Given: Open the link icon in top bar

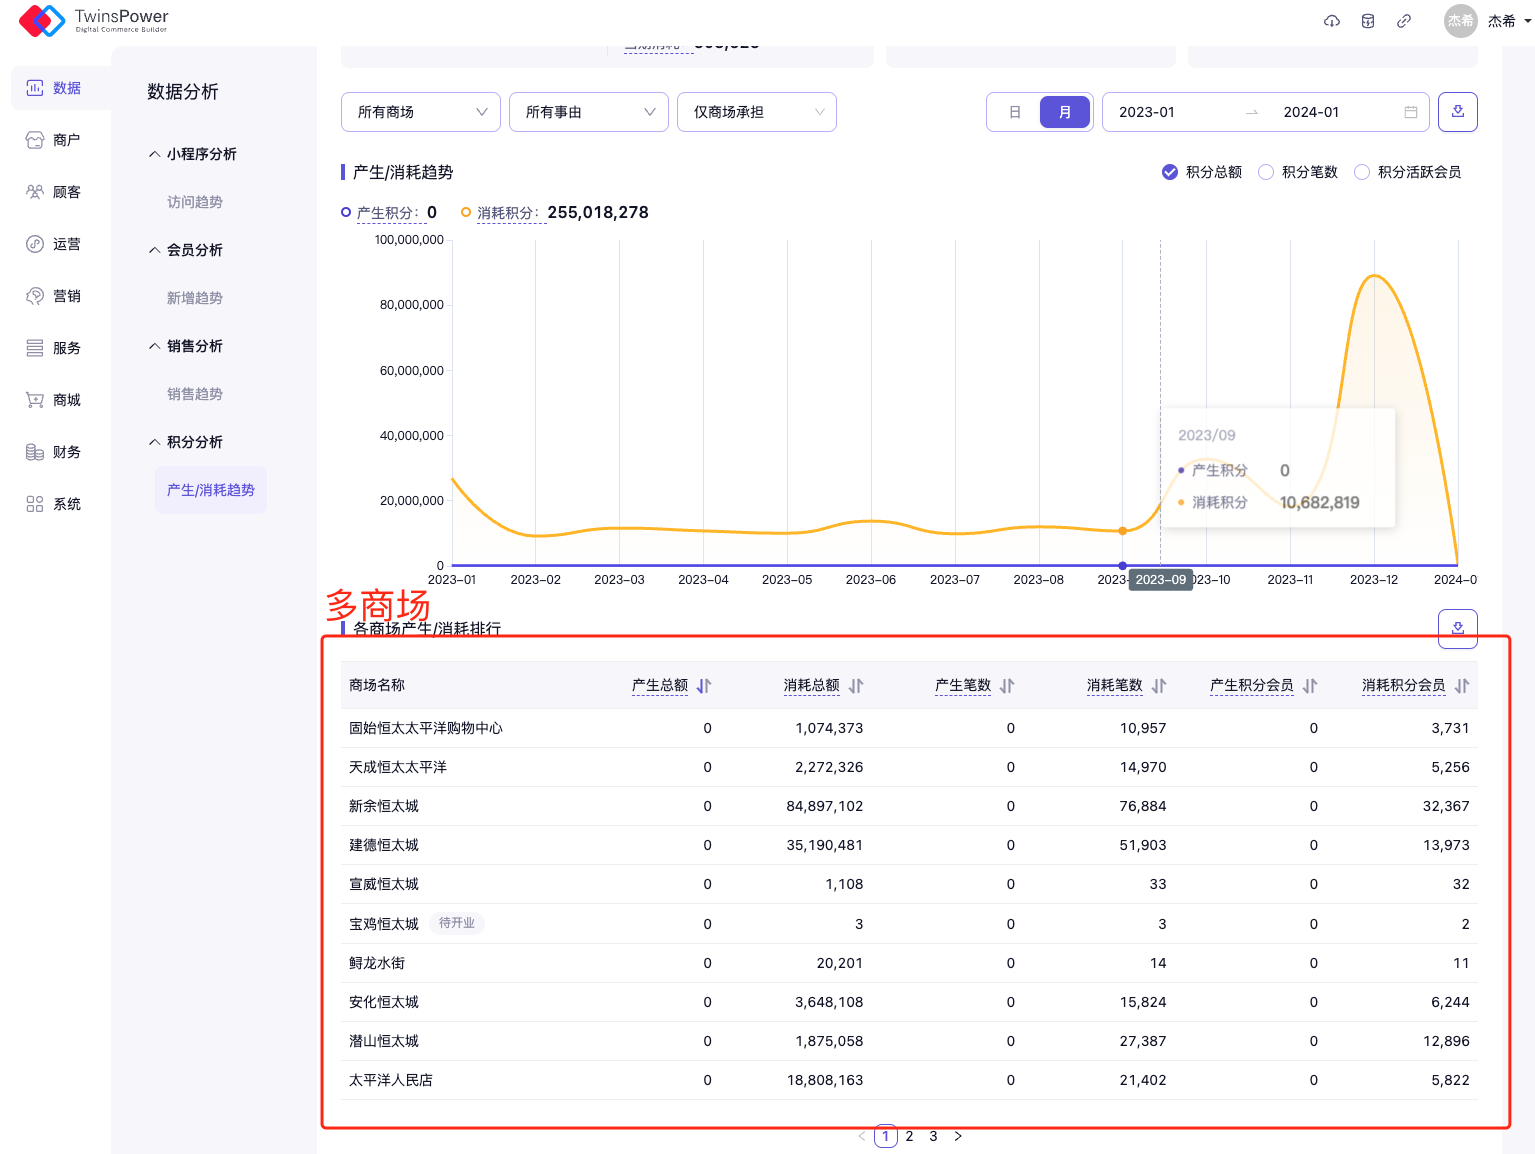Looking at the screenshot, I should coord(1404,21).
